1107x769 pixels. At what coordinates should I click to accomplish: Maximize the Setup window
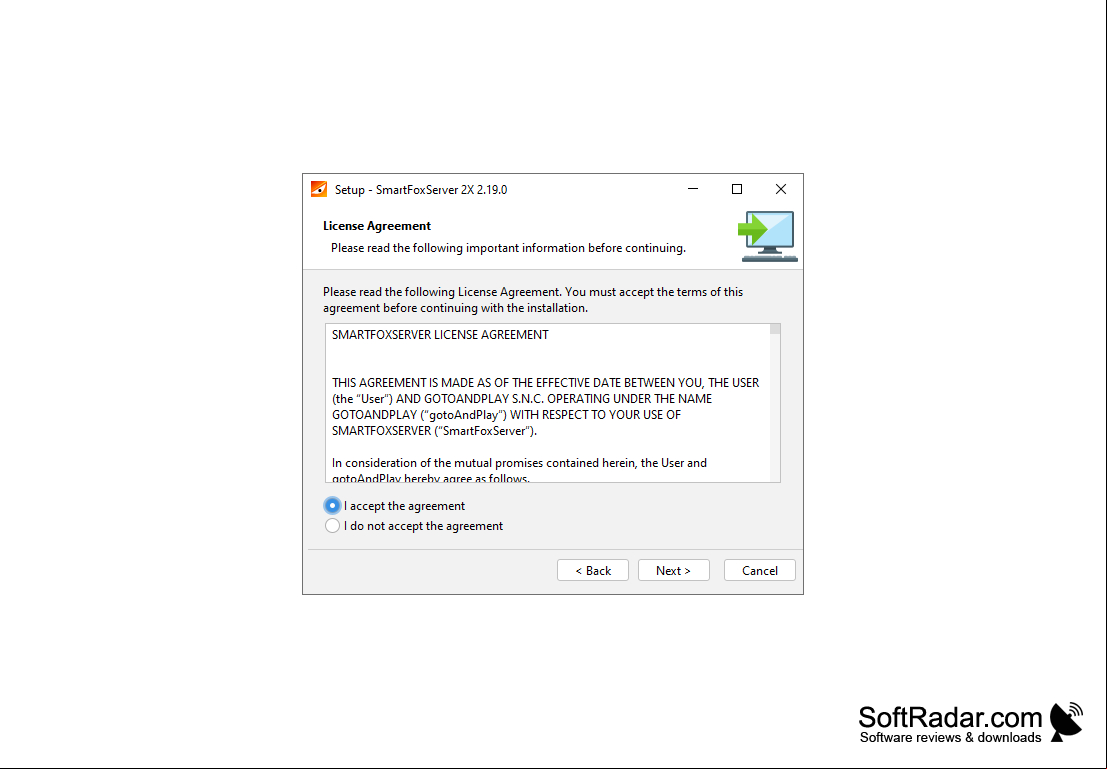(x=736, y=189)
